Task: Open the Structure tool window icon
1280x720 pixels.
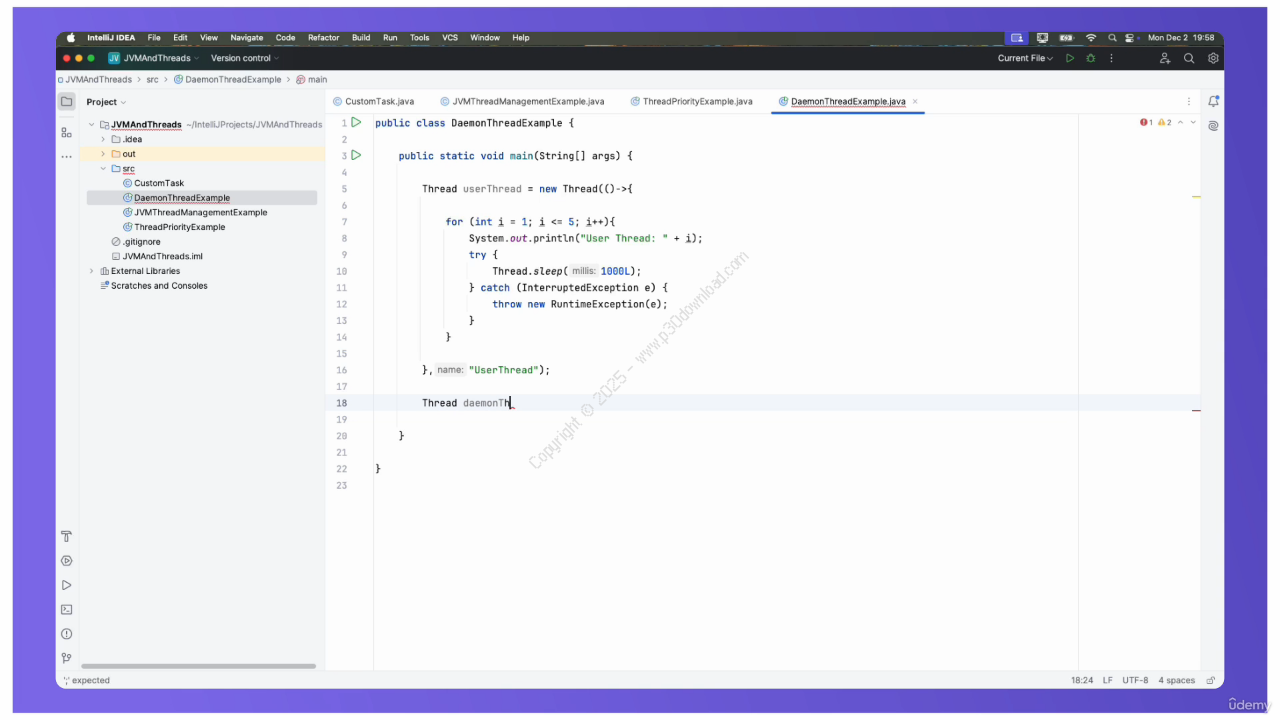Action: click(66, 132)
